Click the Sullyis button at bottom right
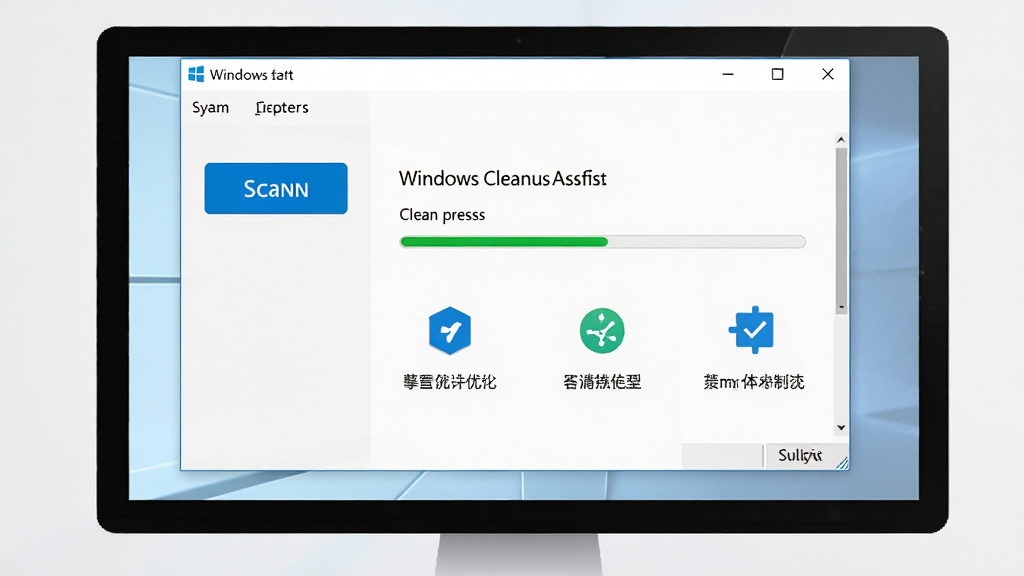 tap(800, 455)
